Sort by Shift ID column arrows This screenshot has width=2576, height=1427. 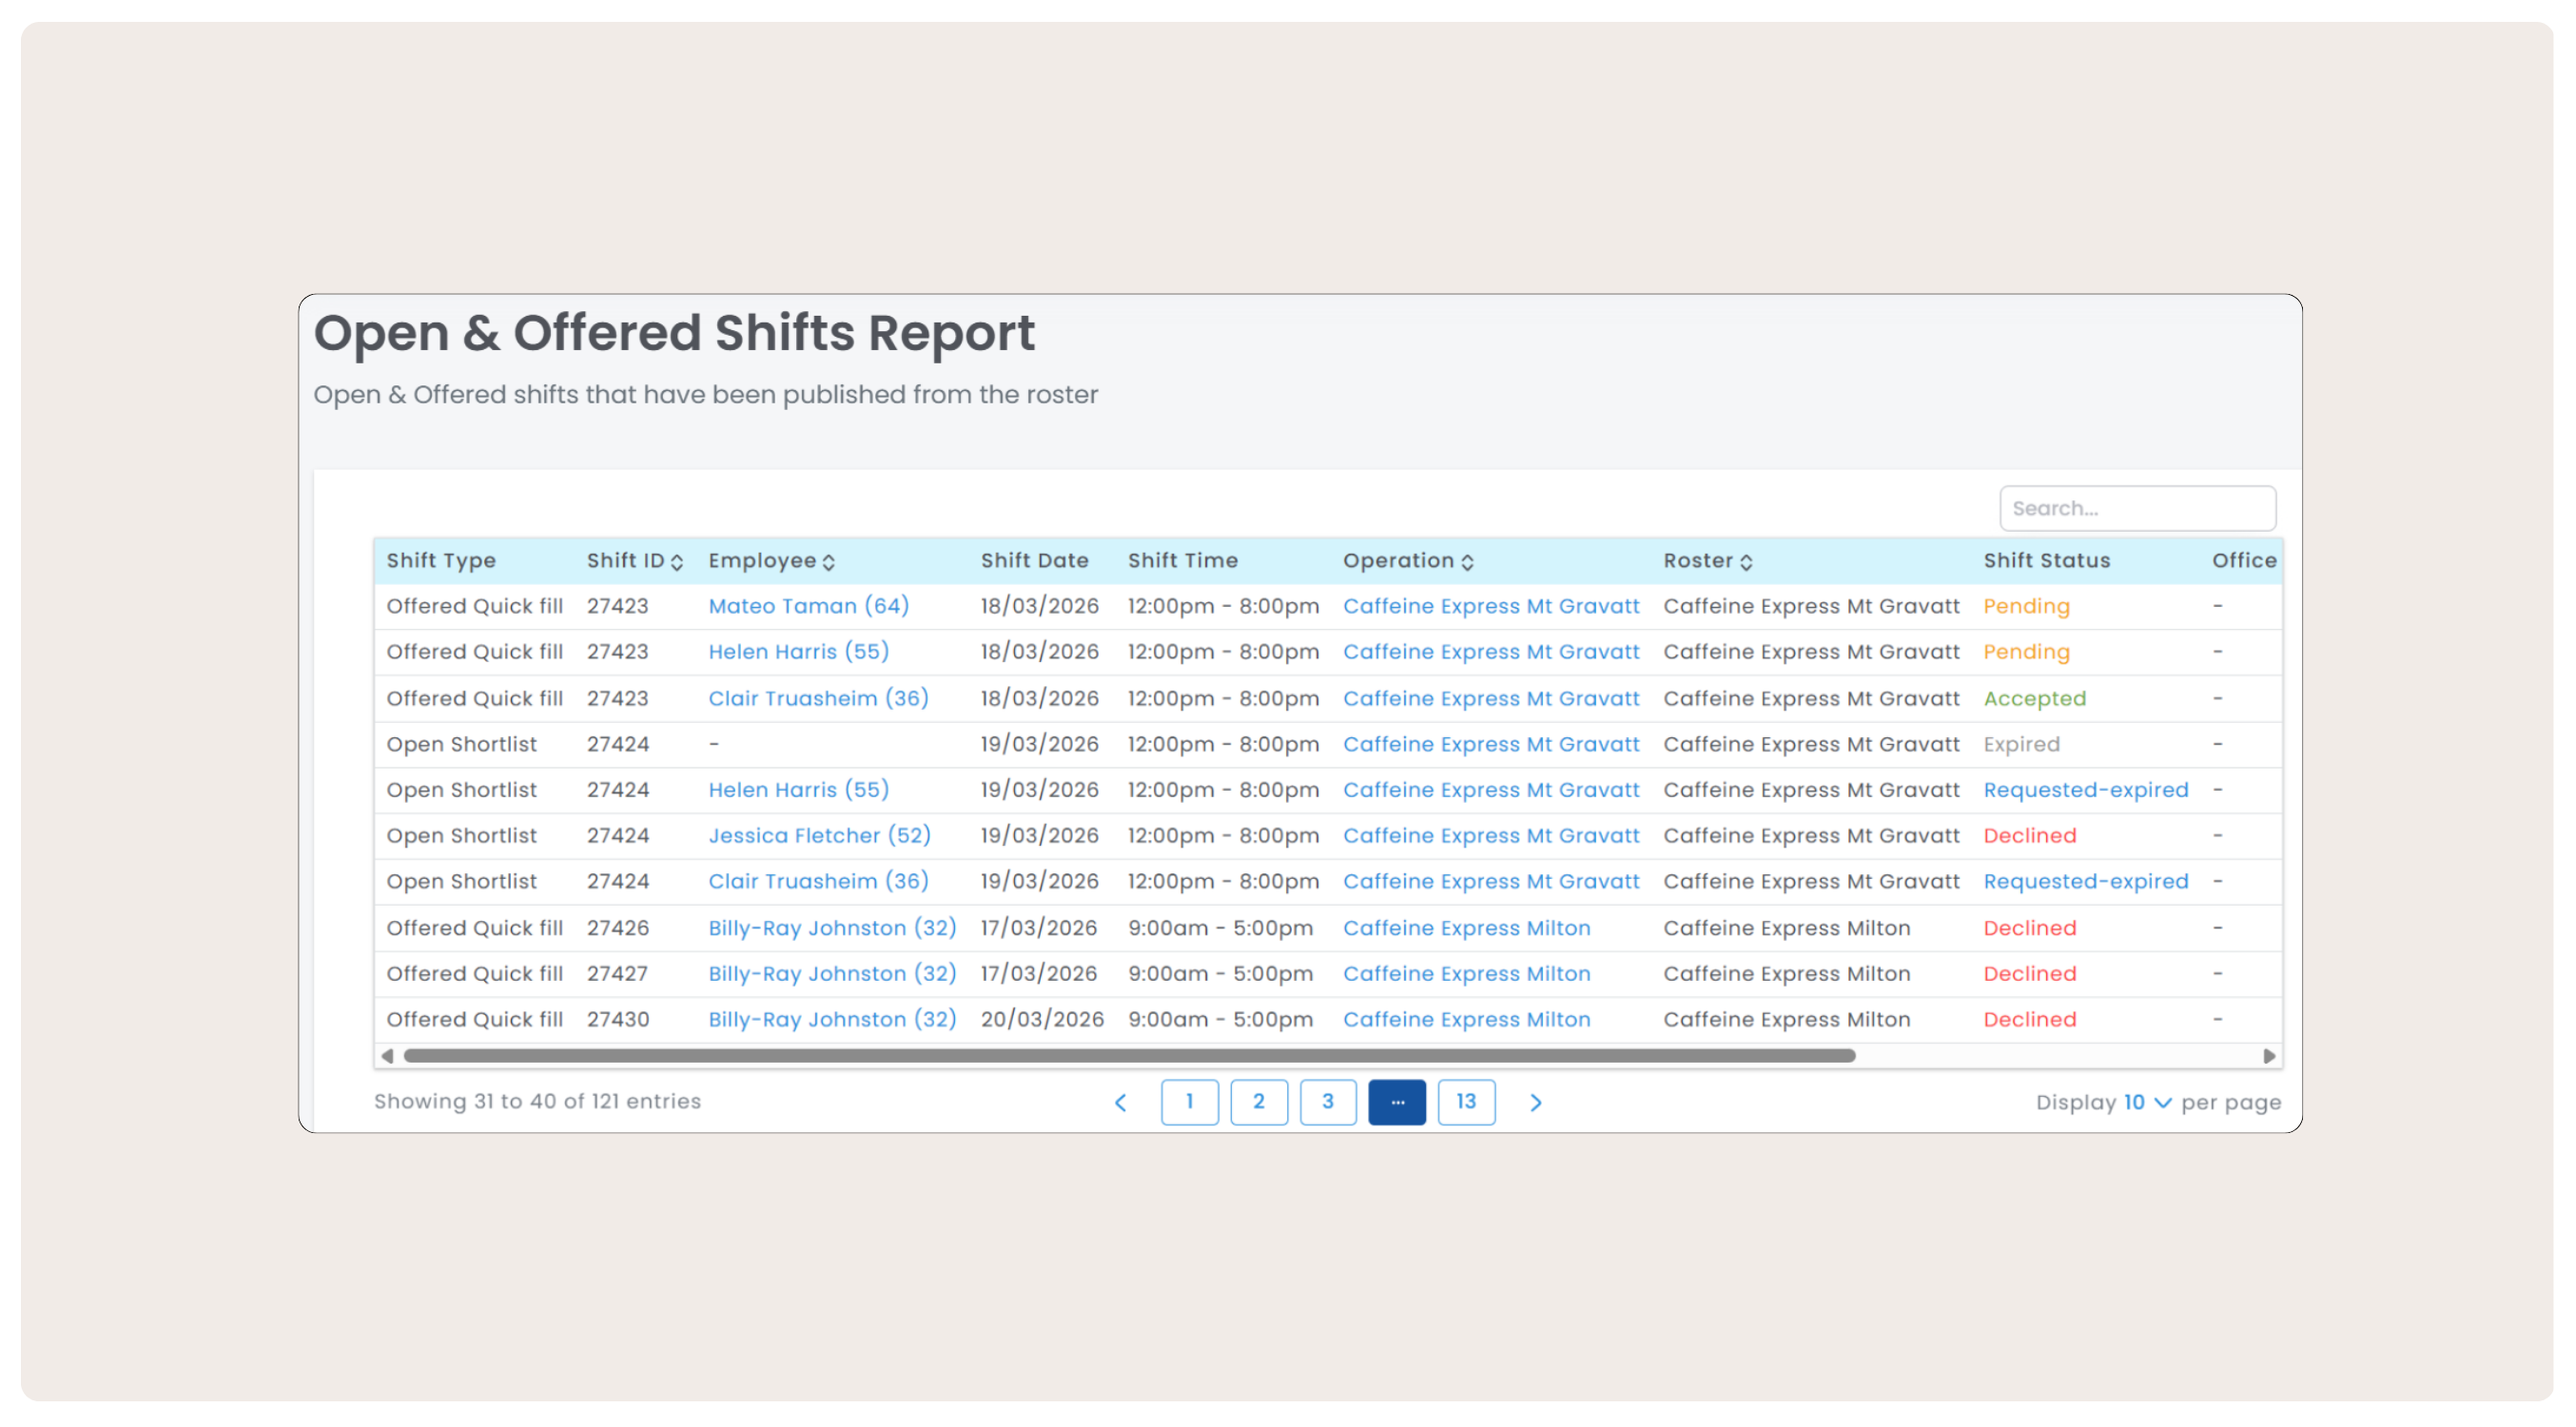[x=677, y=562]
